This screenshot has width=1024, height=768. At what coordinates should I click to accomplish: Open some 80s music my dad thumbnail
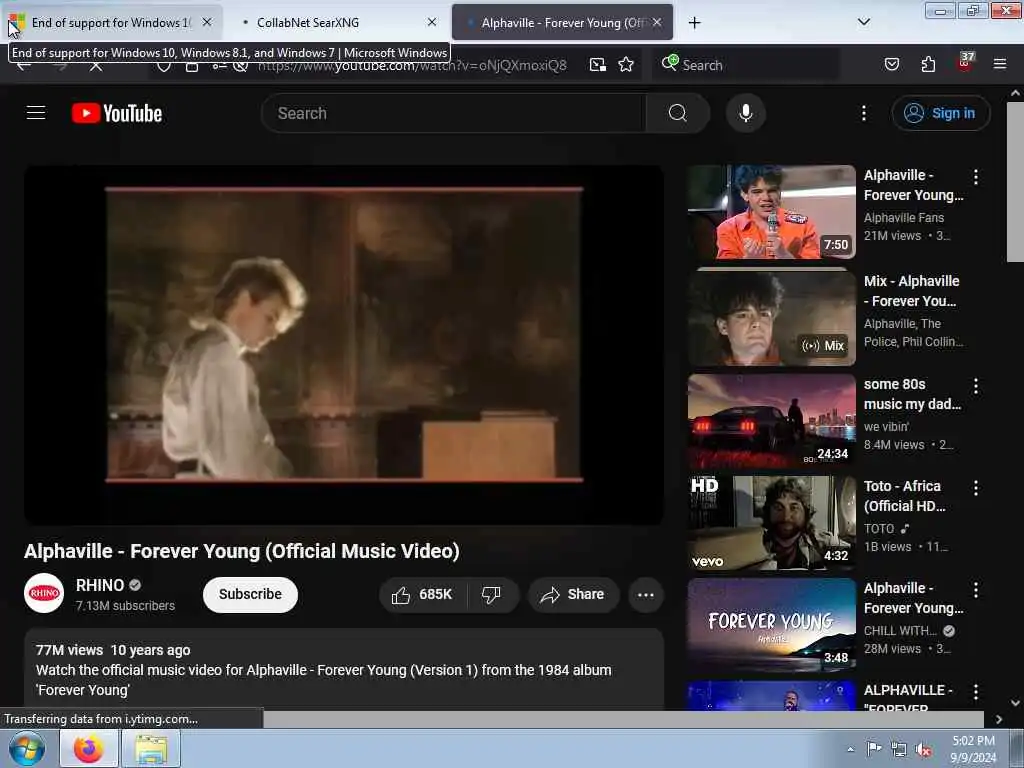771,421
